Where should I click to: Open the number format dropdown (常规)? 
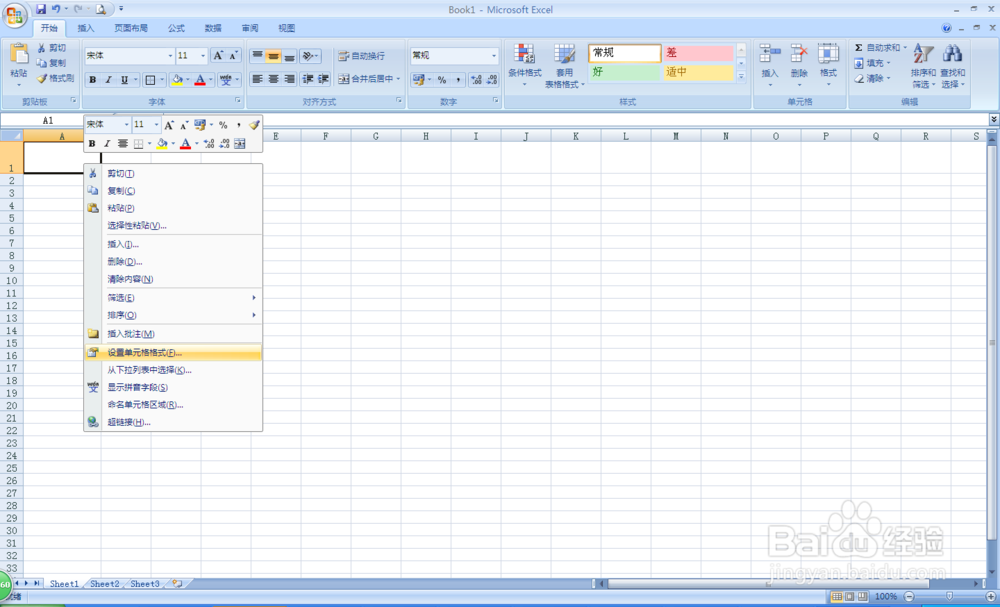(x=494, y=55)
